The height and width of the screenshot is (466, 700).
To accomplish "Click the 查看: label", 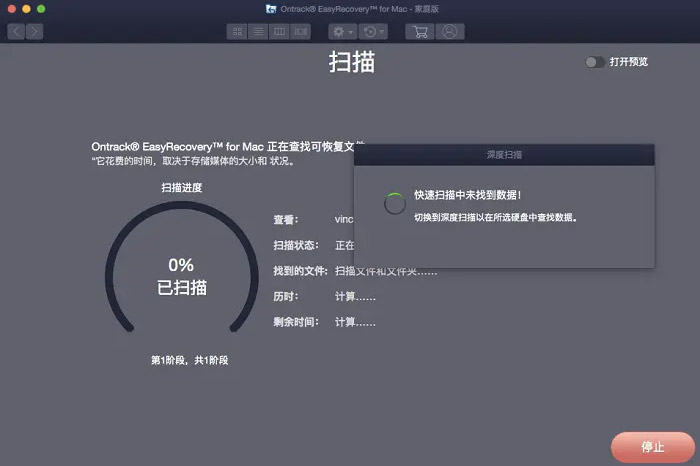I will point(286,220).
